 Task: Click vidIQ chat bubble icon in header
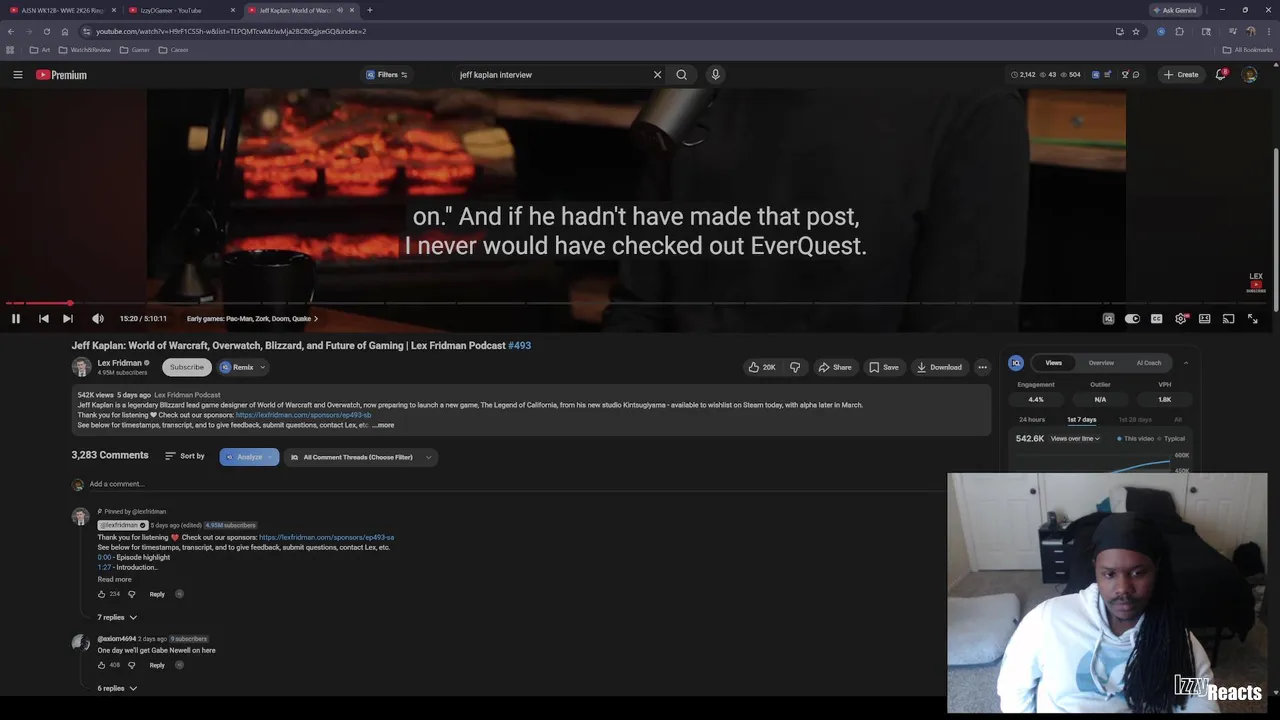point(1136,75)
